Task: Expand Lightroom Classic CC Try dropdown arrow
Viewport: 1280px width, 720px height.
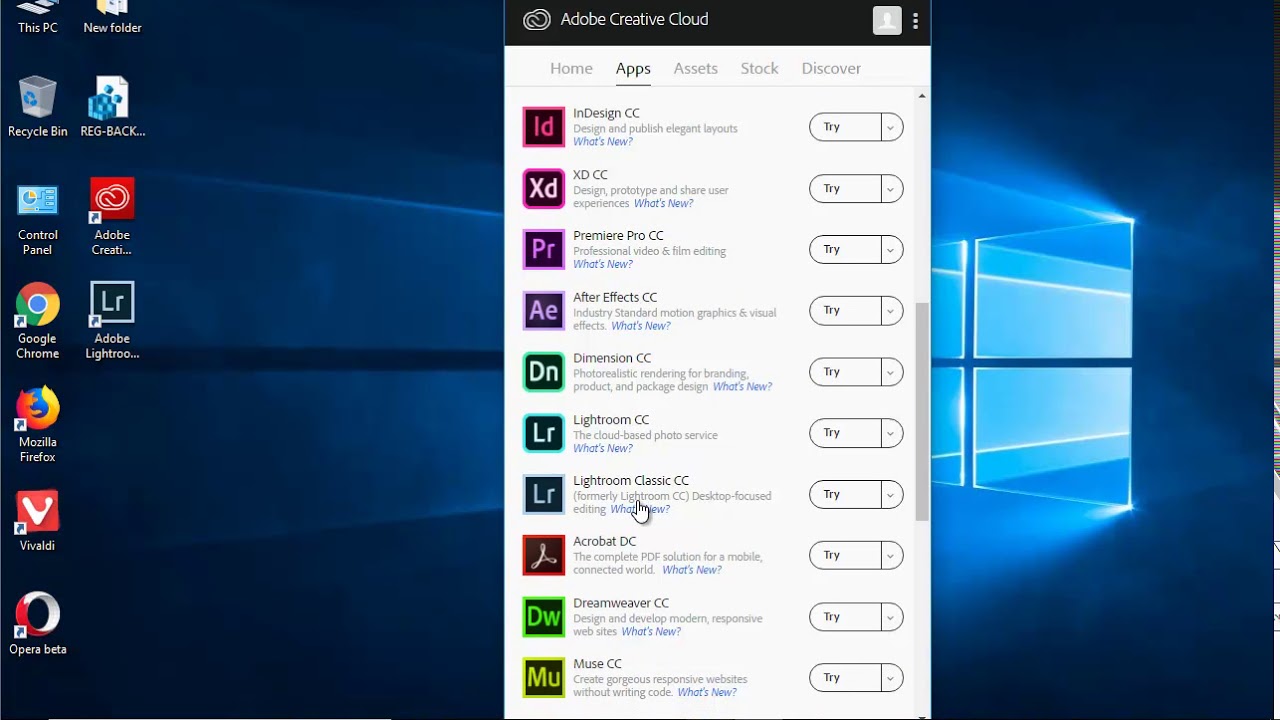Action: click(890, 494)
